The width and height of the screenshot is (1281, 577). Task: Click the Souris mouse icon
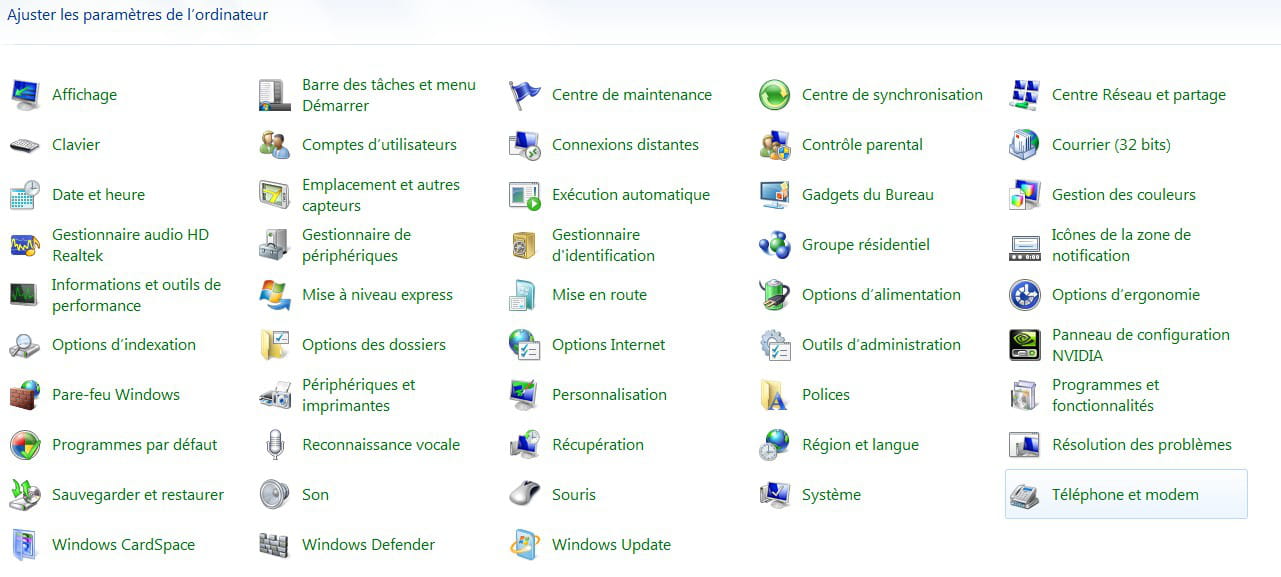525,495
